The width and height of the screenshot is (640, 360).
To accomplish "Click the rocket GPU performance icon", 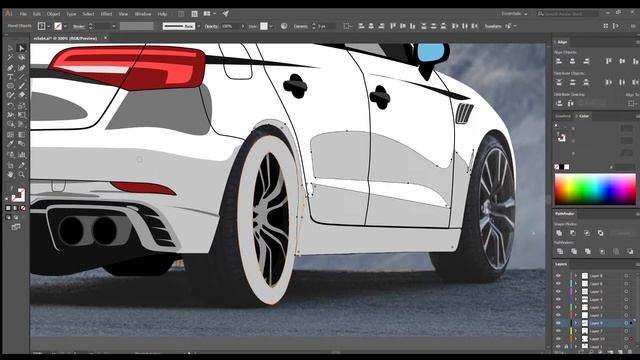I will pyautogui.click(x=225, y=13).
